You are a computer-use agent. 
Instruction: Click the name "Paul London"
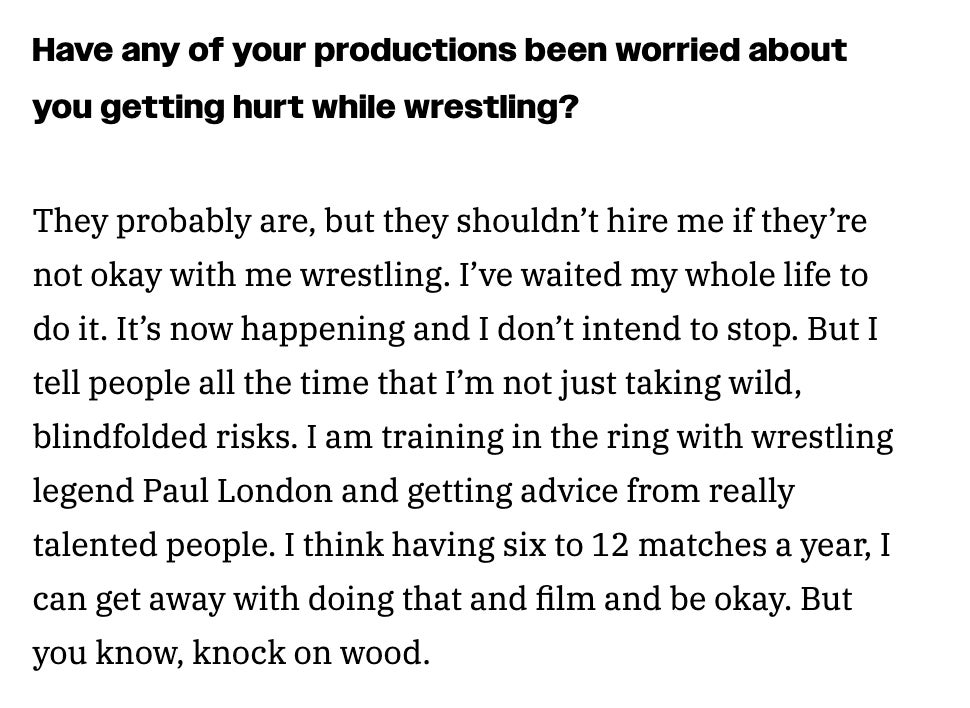211,492
